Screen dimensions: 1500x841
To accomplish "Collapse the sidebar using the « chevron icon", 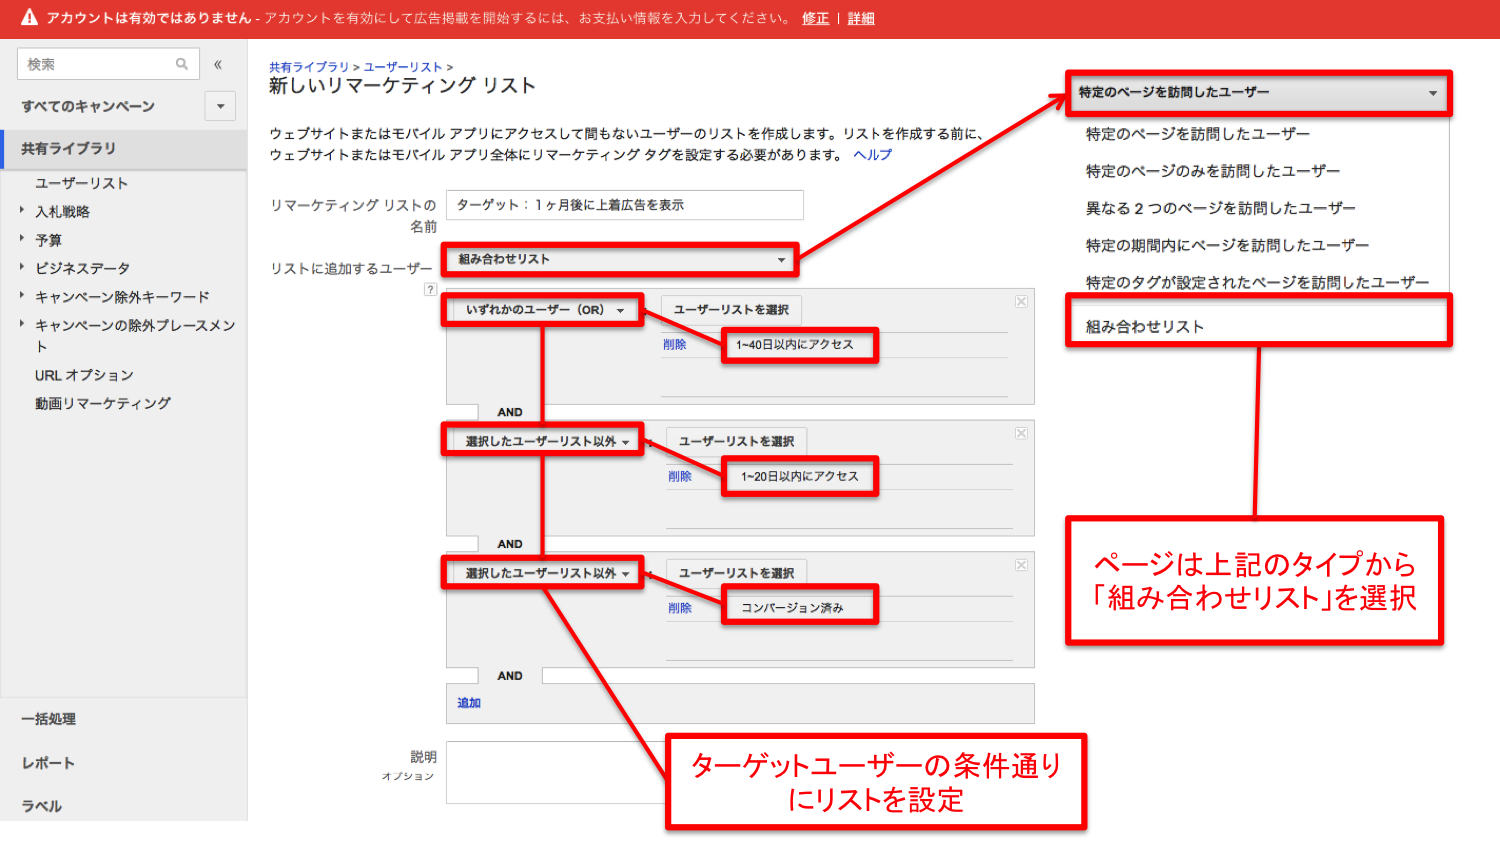I will tap(217, 63).
